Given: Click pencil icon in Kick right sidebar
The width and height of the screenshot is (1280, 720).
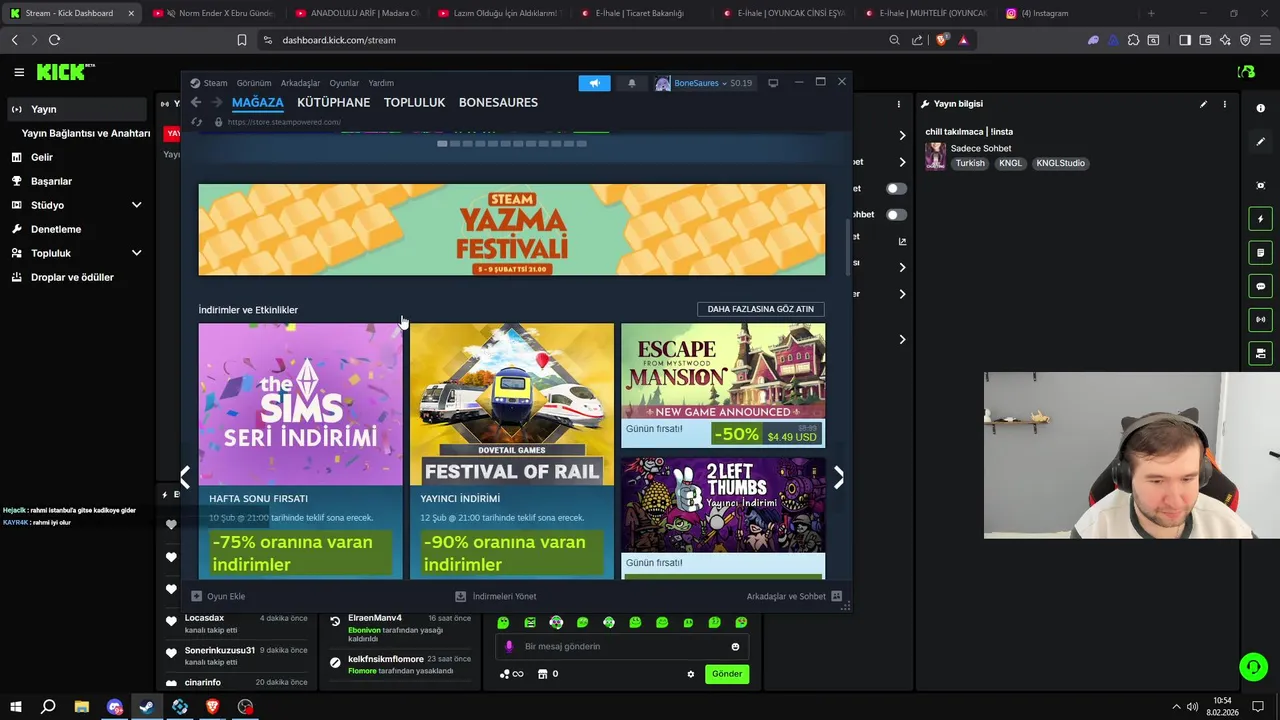Looking at the screenshot, I should (x=1260, y=142).
